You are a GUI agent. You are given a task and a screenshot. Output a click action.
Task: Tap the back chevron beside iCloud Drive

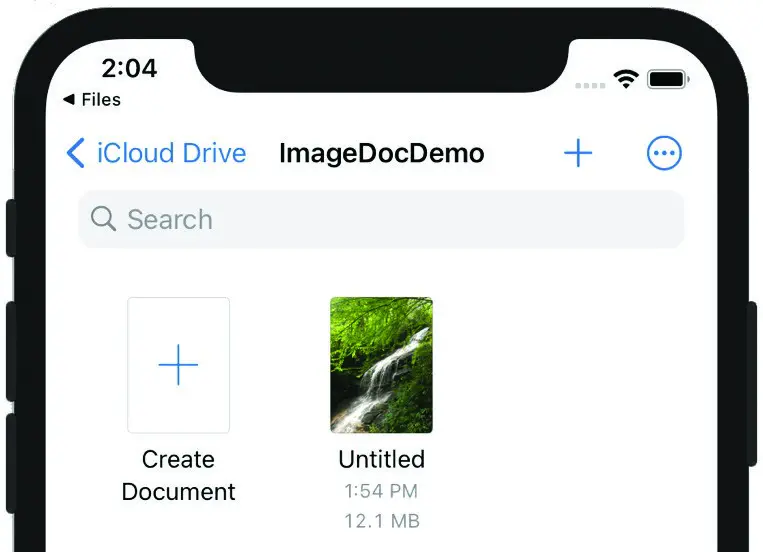(75, 153)
